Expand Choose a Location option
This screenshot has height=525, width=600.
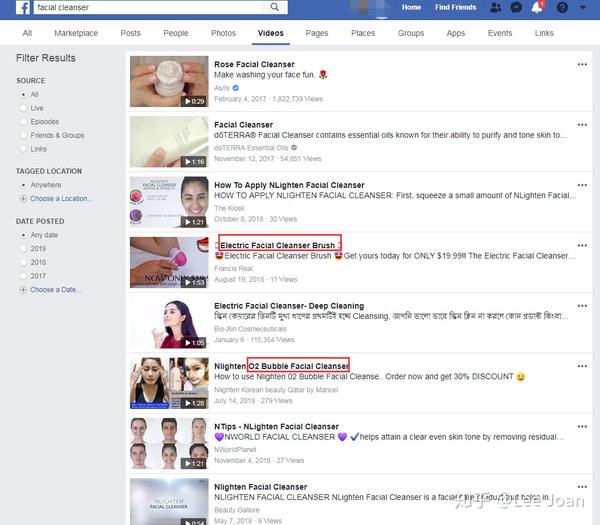tap(61, 199)
